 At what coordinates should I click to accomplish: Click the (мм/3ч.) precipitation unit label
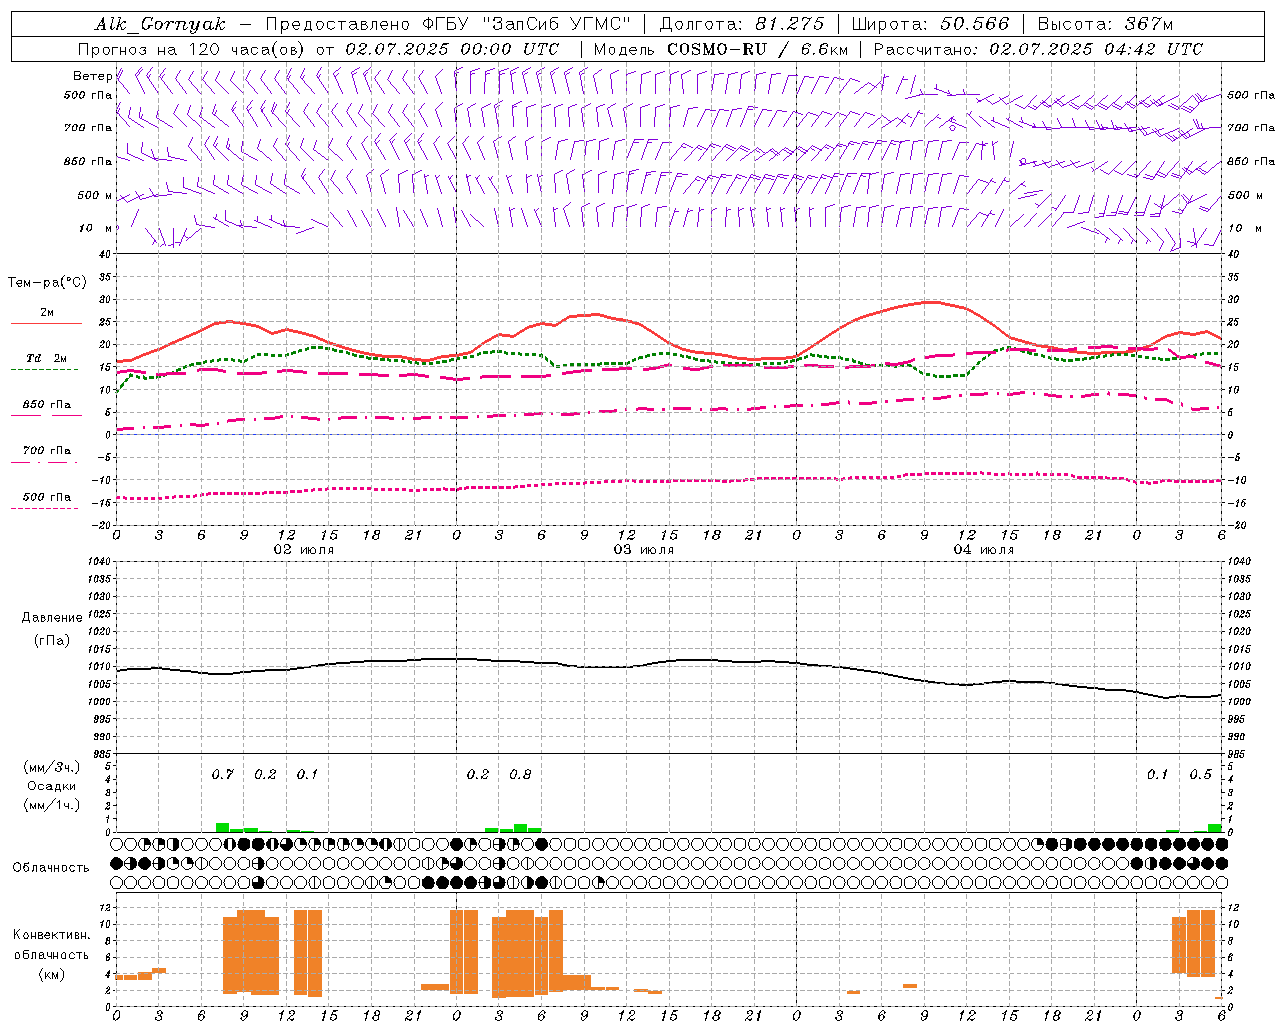(x=52, y=767)
